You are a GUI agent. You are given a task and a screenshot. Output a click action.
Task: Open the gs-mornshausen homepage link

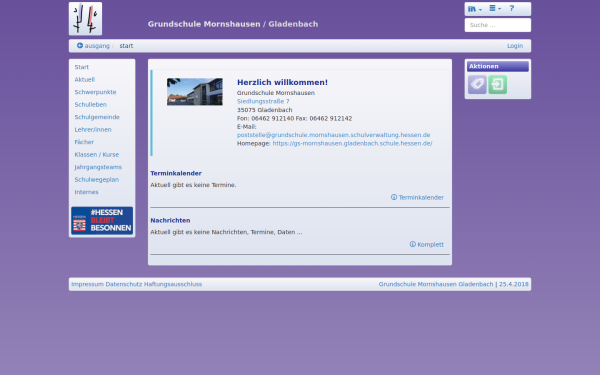coord(352,143)
